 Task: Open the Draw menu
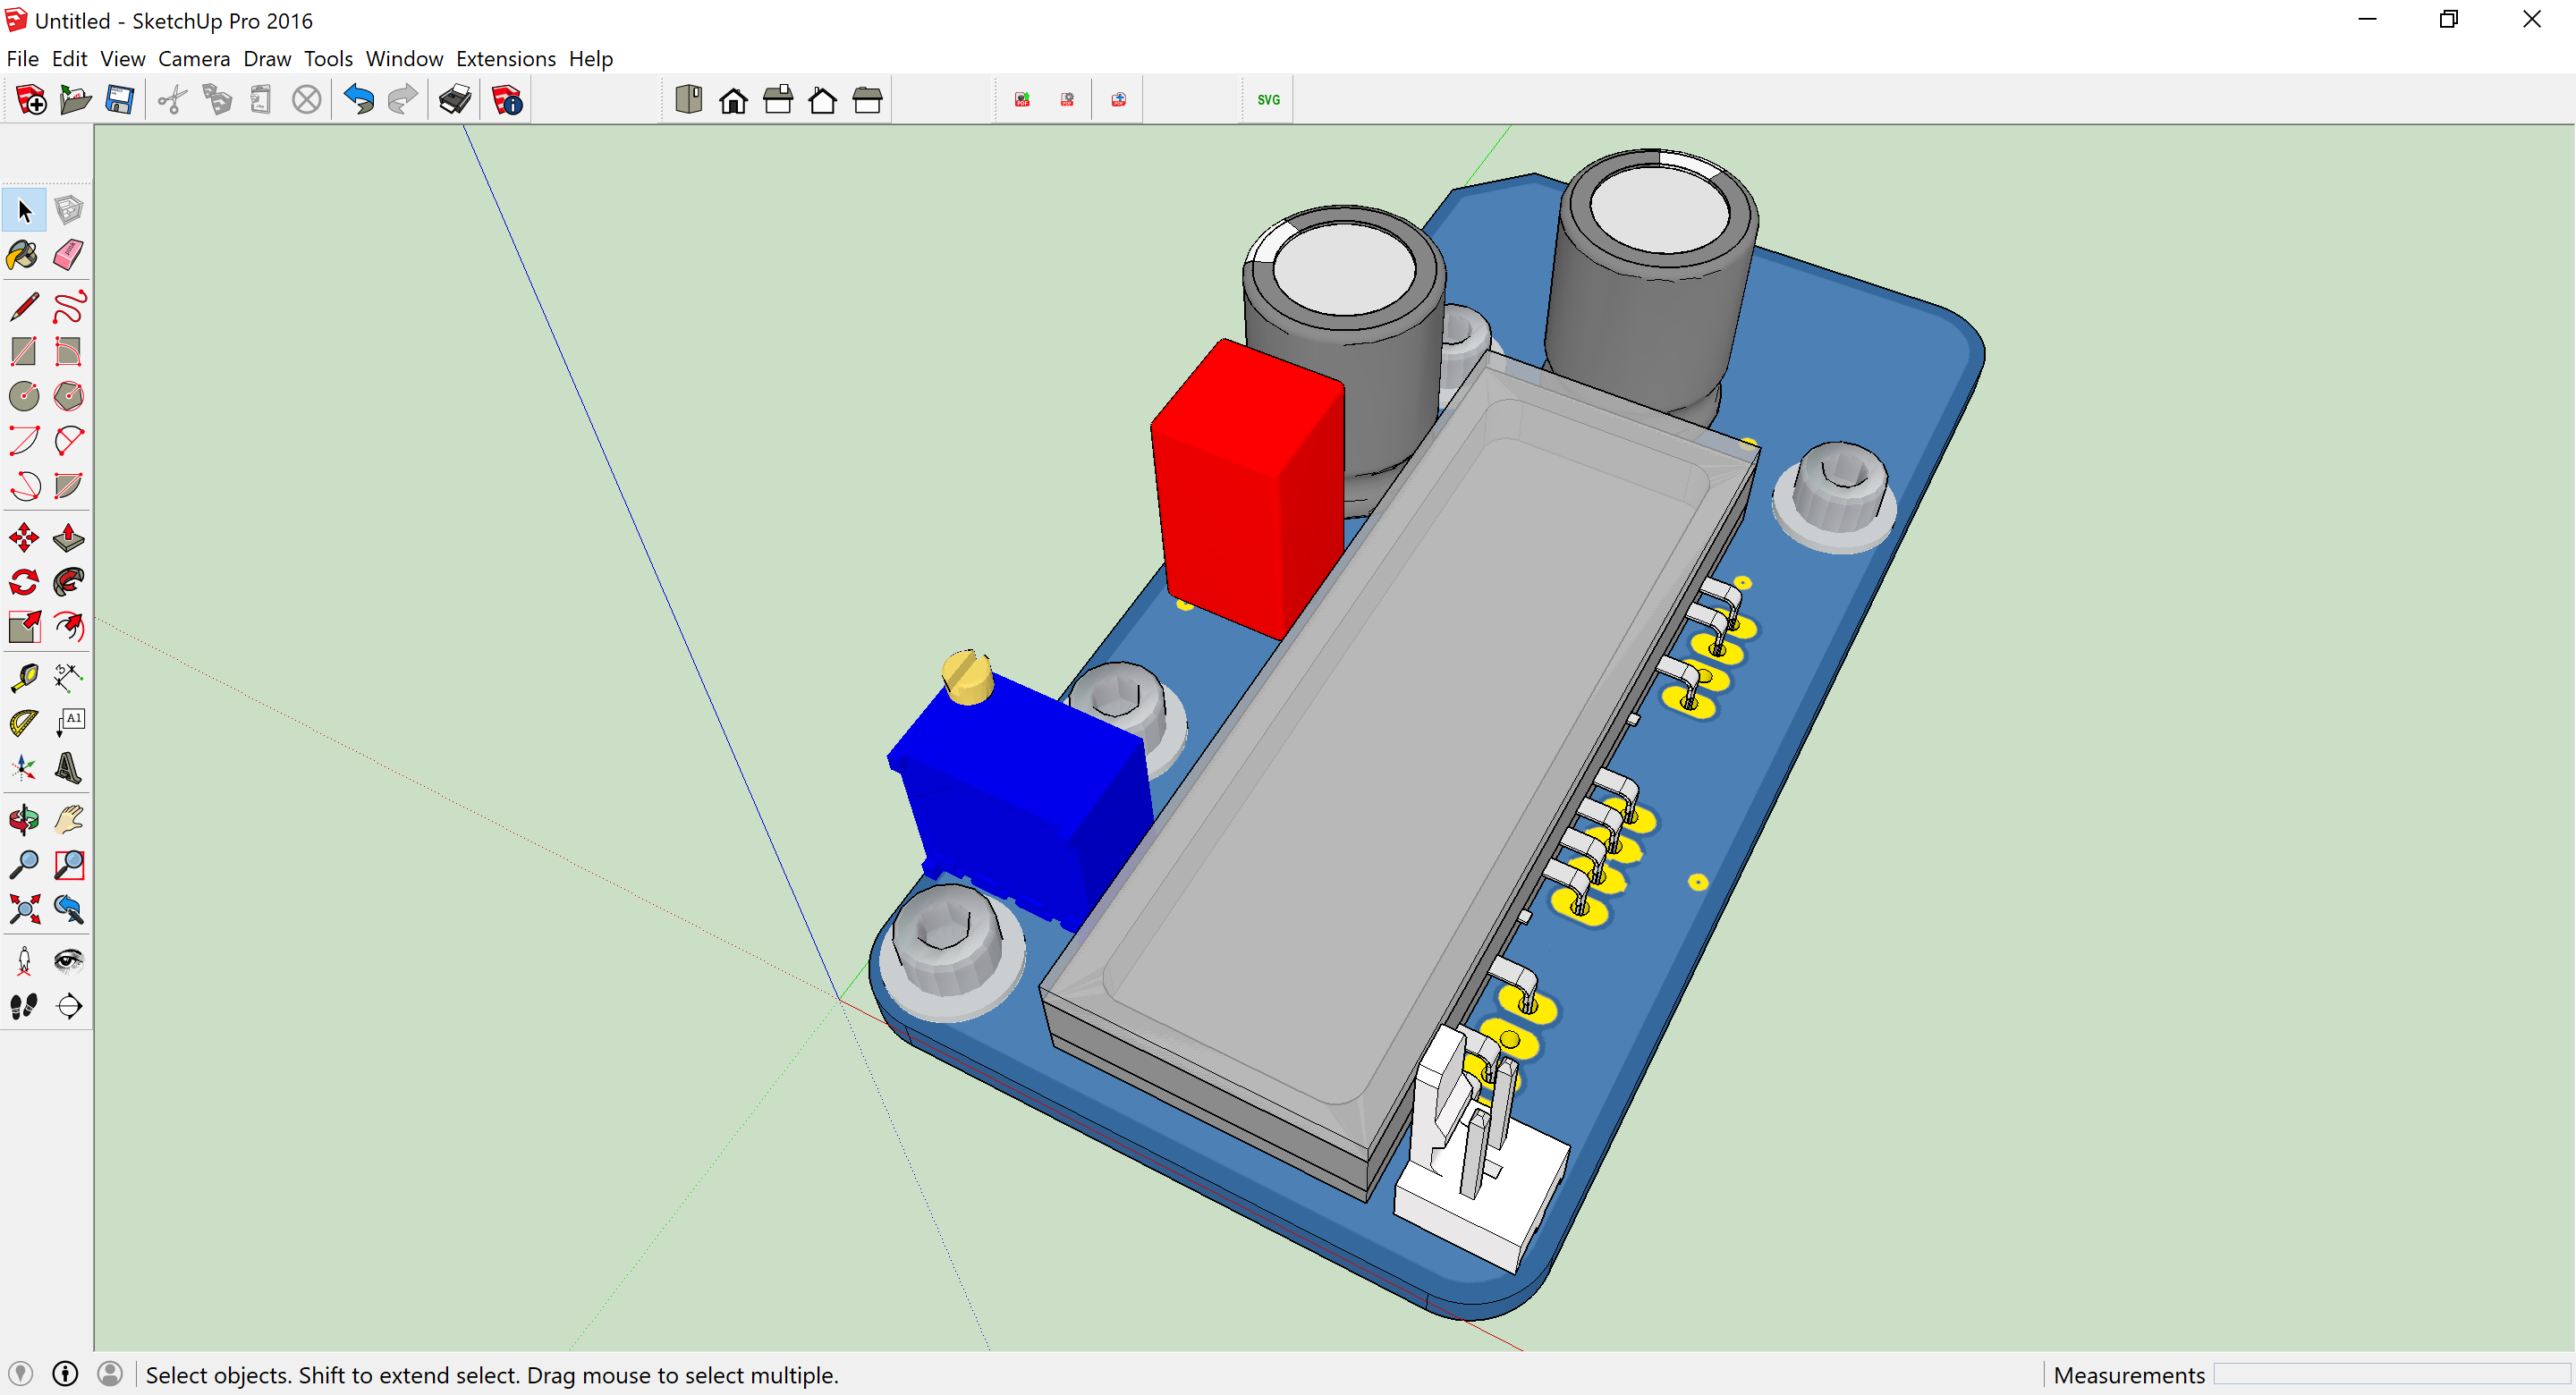267,58
